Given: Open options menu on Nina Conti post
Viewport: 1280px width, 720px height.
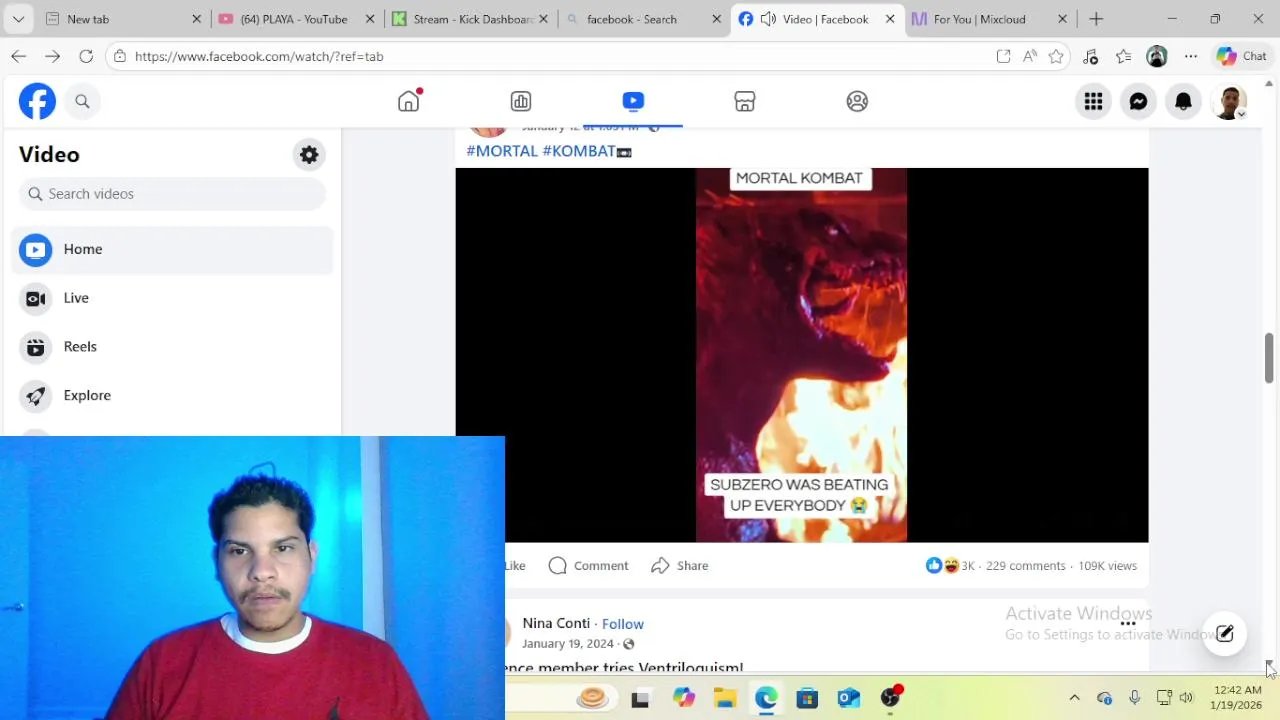Looking at the screenshot, I should tap(1128, 623).
